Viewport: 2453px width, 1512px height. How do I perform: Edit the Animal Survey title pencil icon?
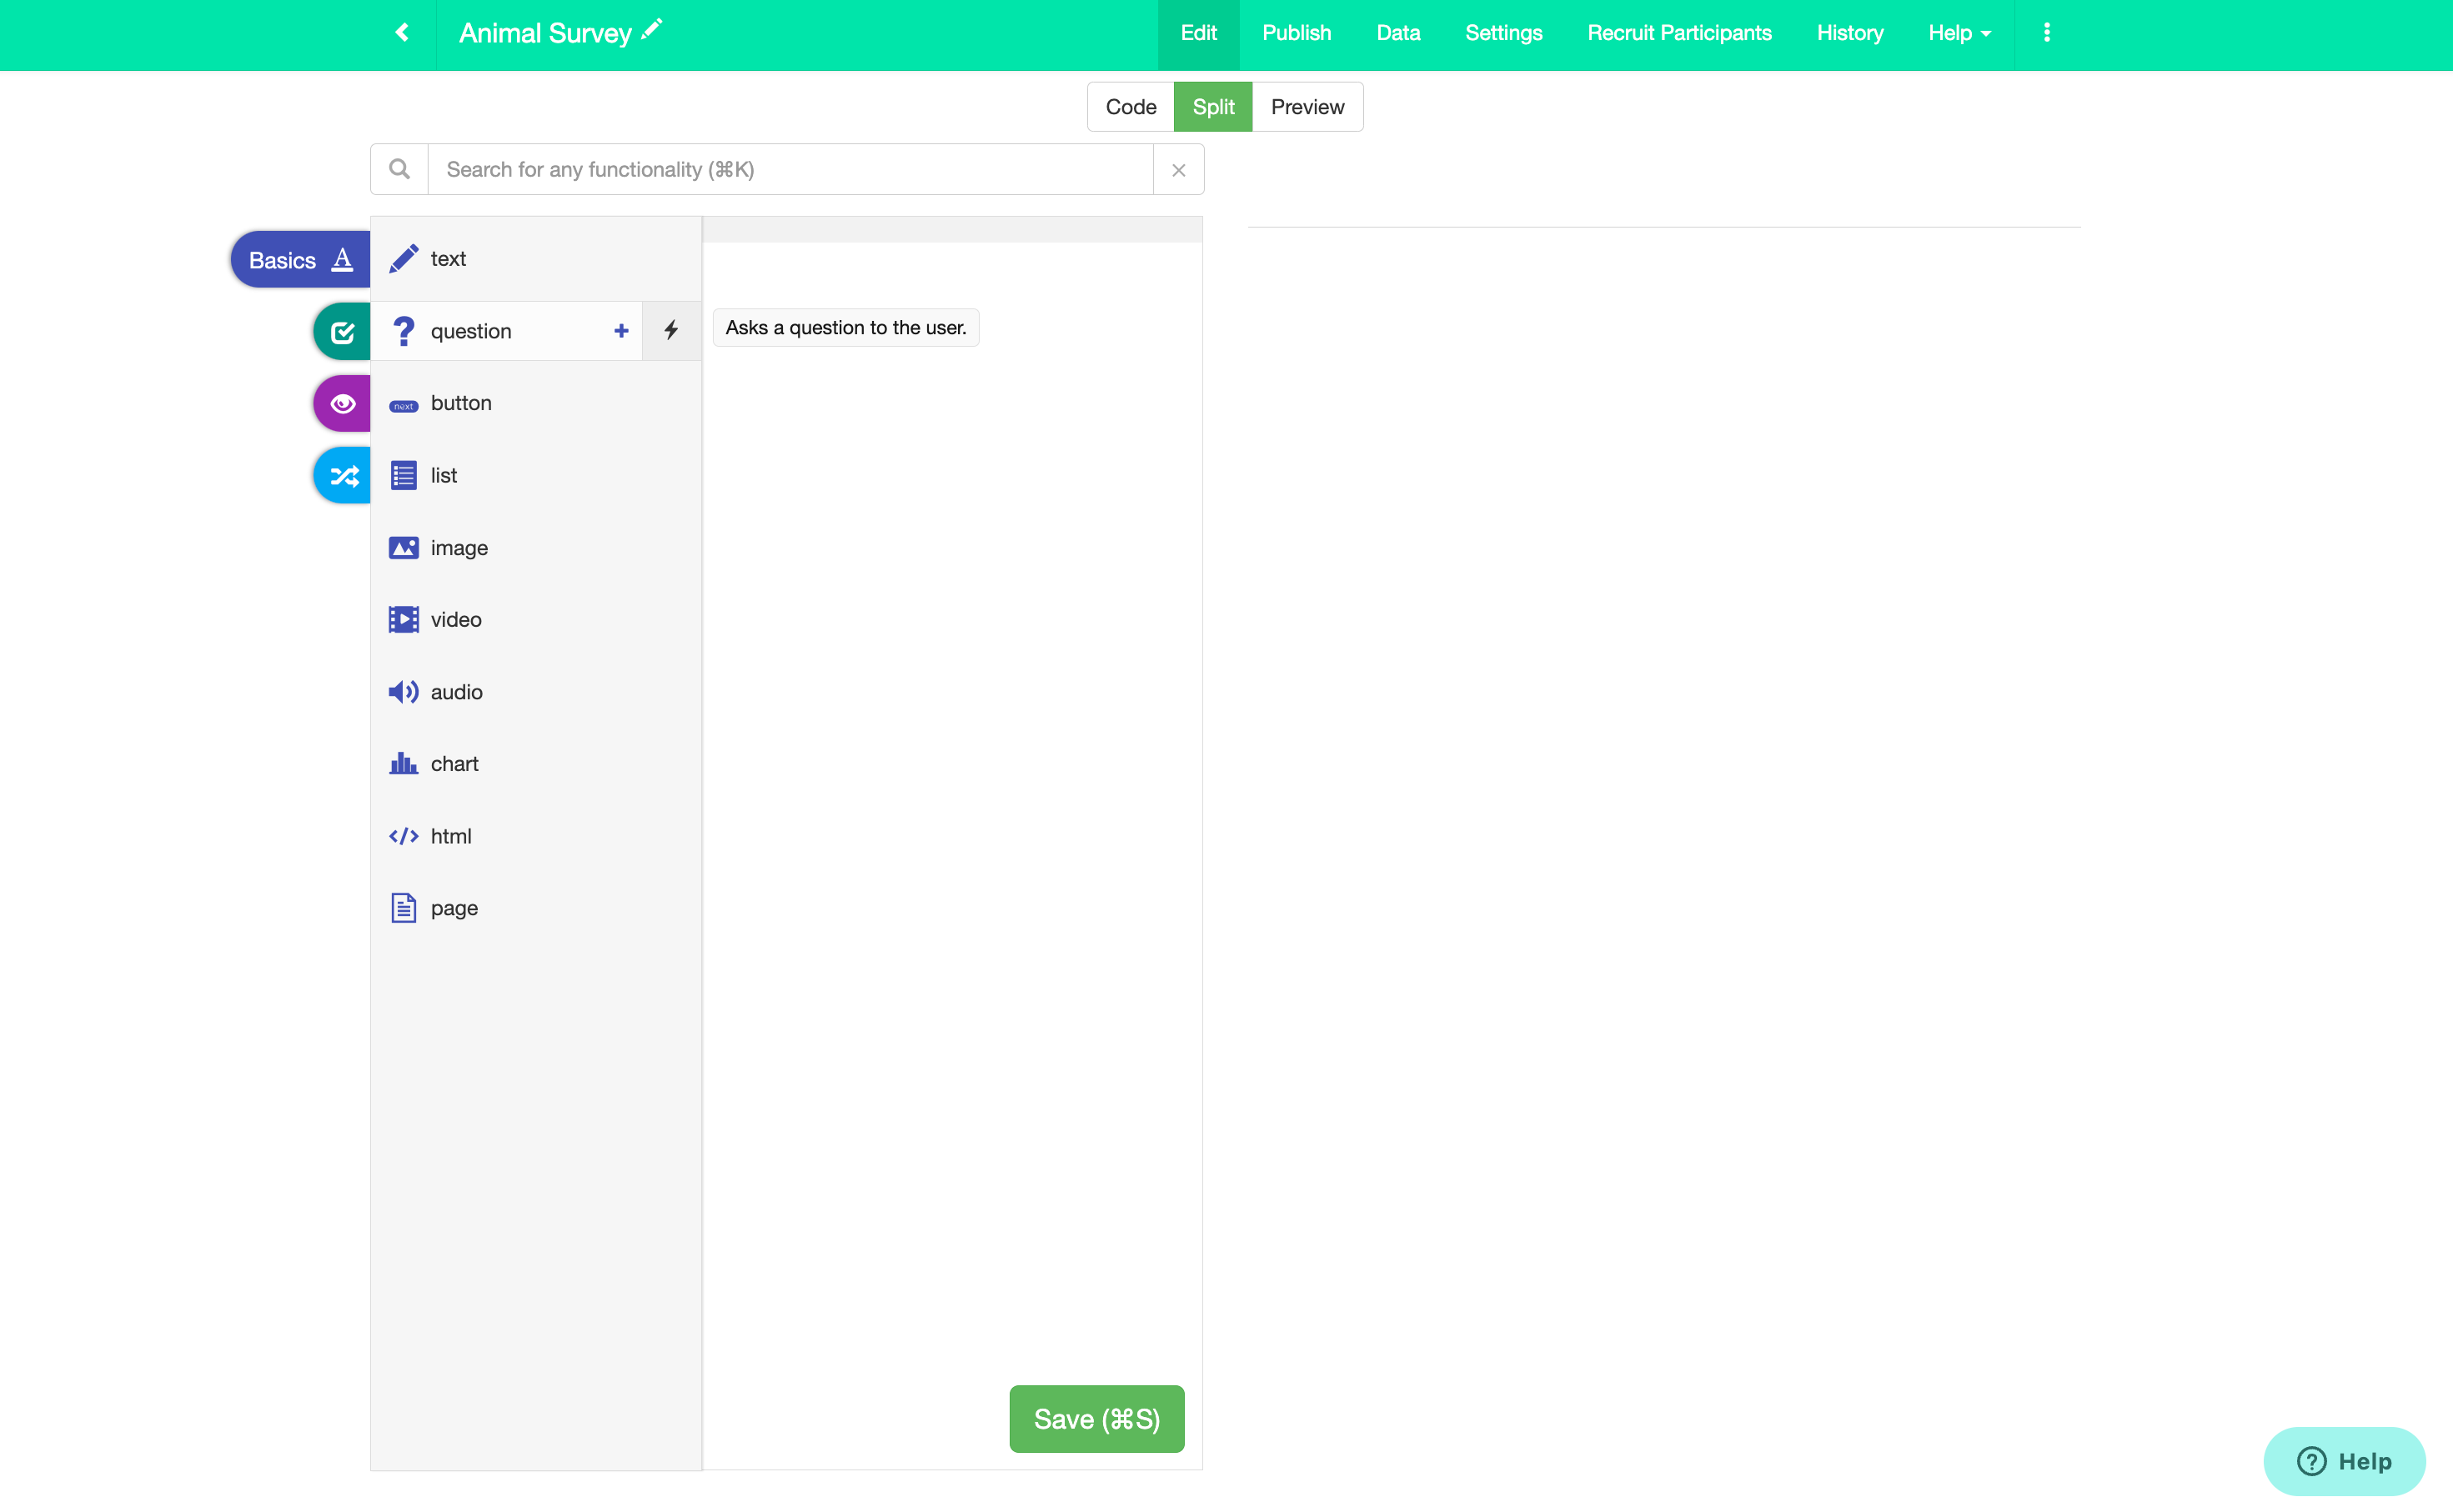click(x=652, y=30)
